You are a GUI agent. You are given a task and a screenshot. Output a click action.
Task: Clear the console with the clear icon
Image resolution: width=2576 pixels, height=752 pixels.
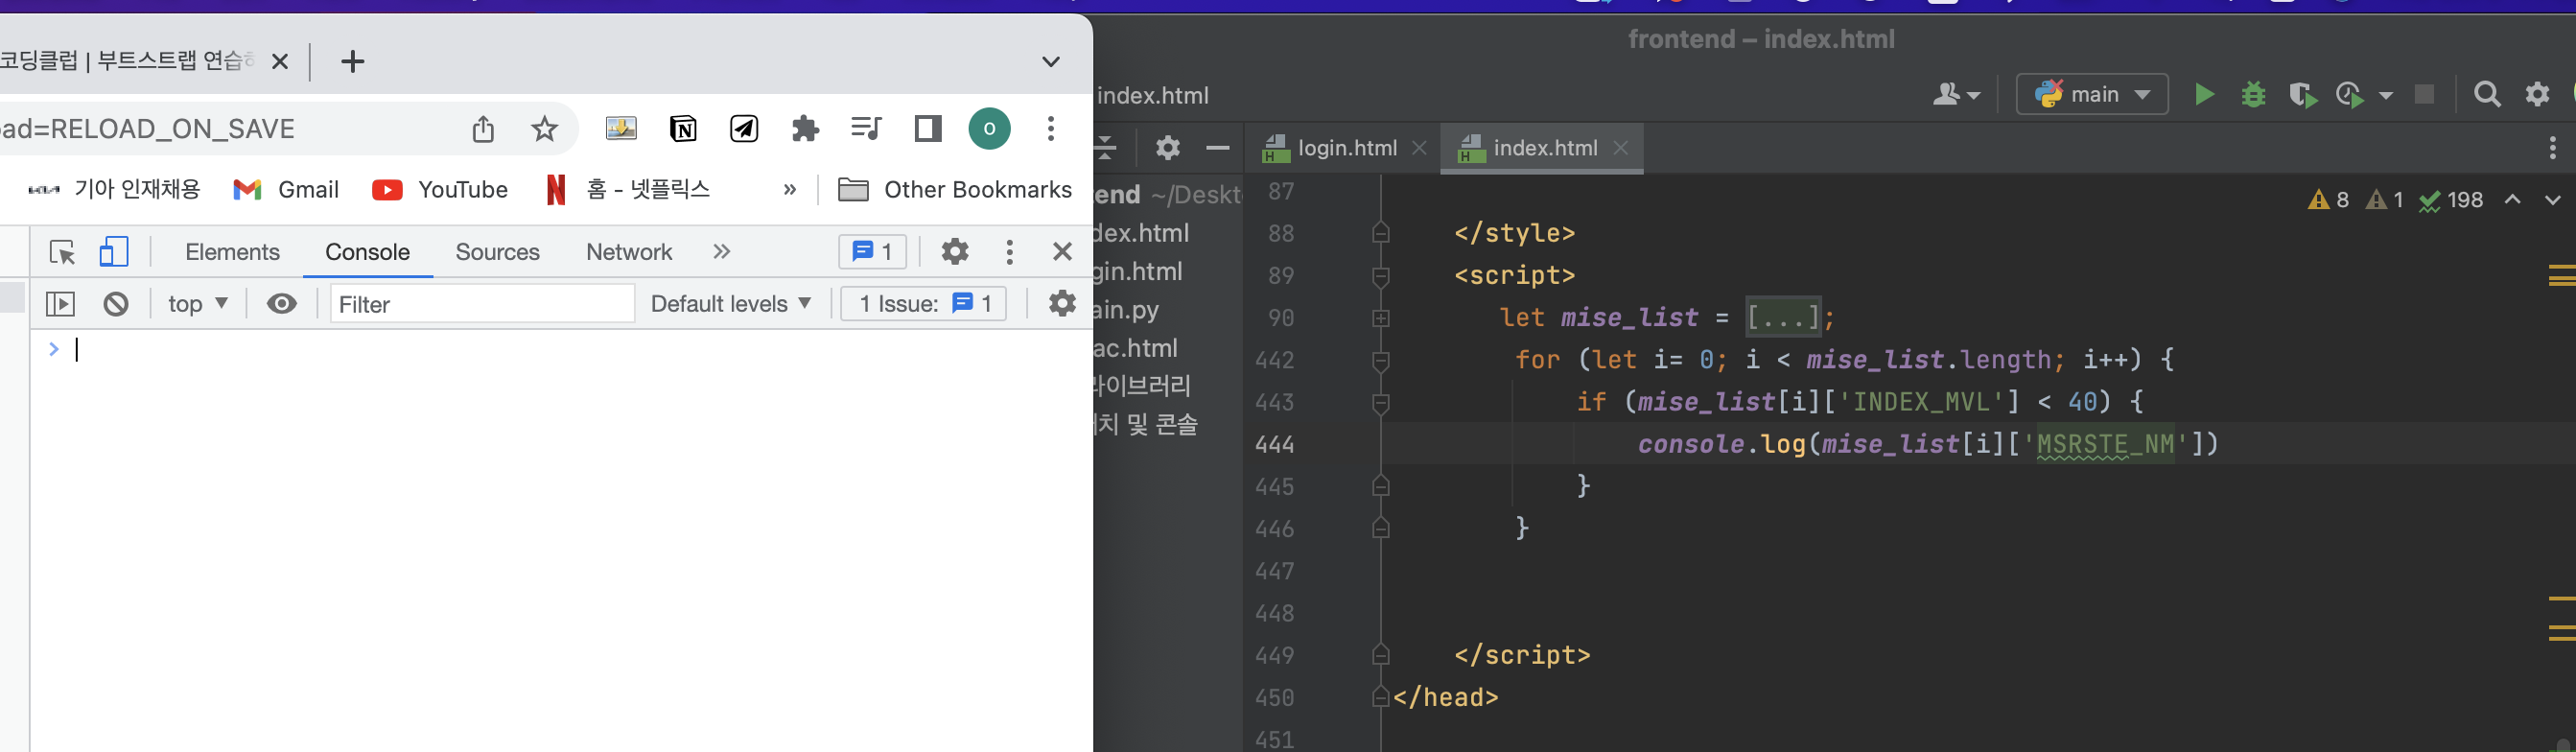tap(116, 304)
